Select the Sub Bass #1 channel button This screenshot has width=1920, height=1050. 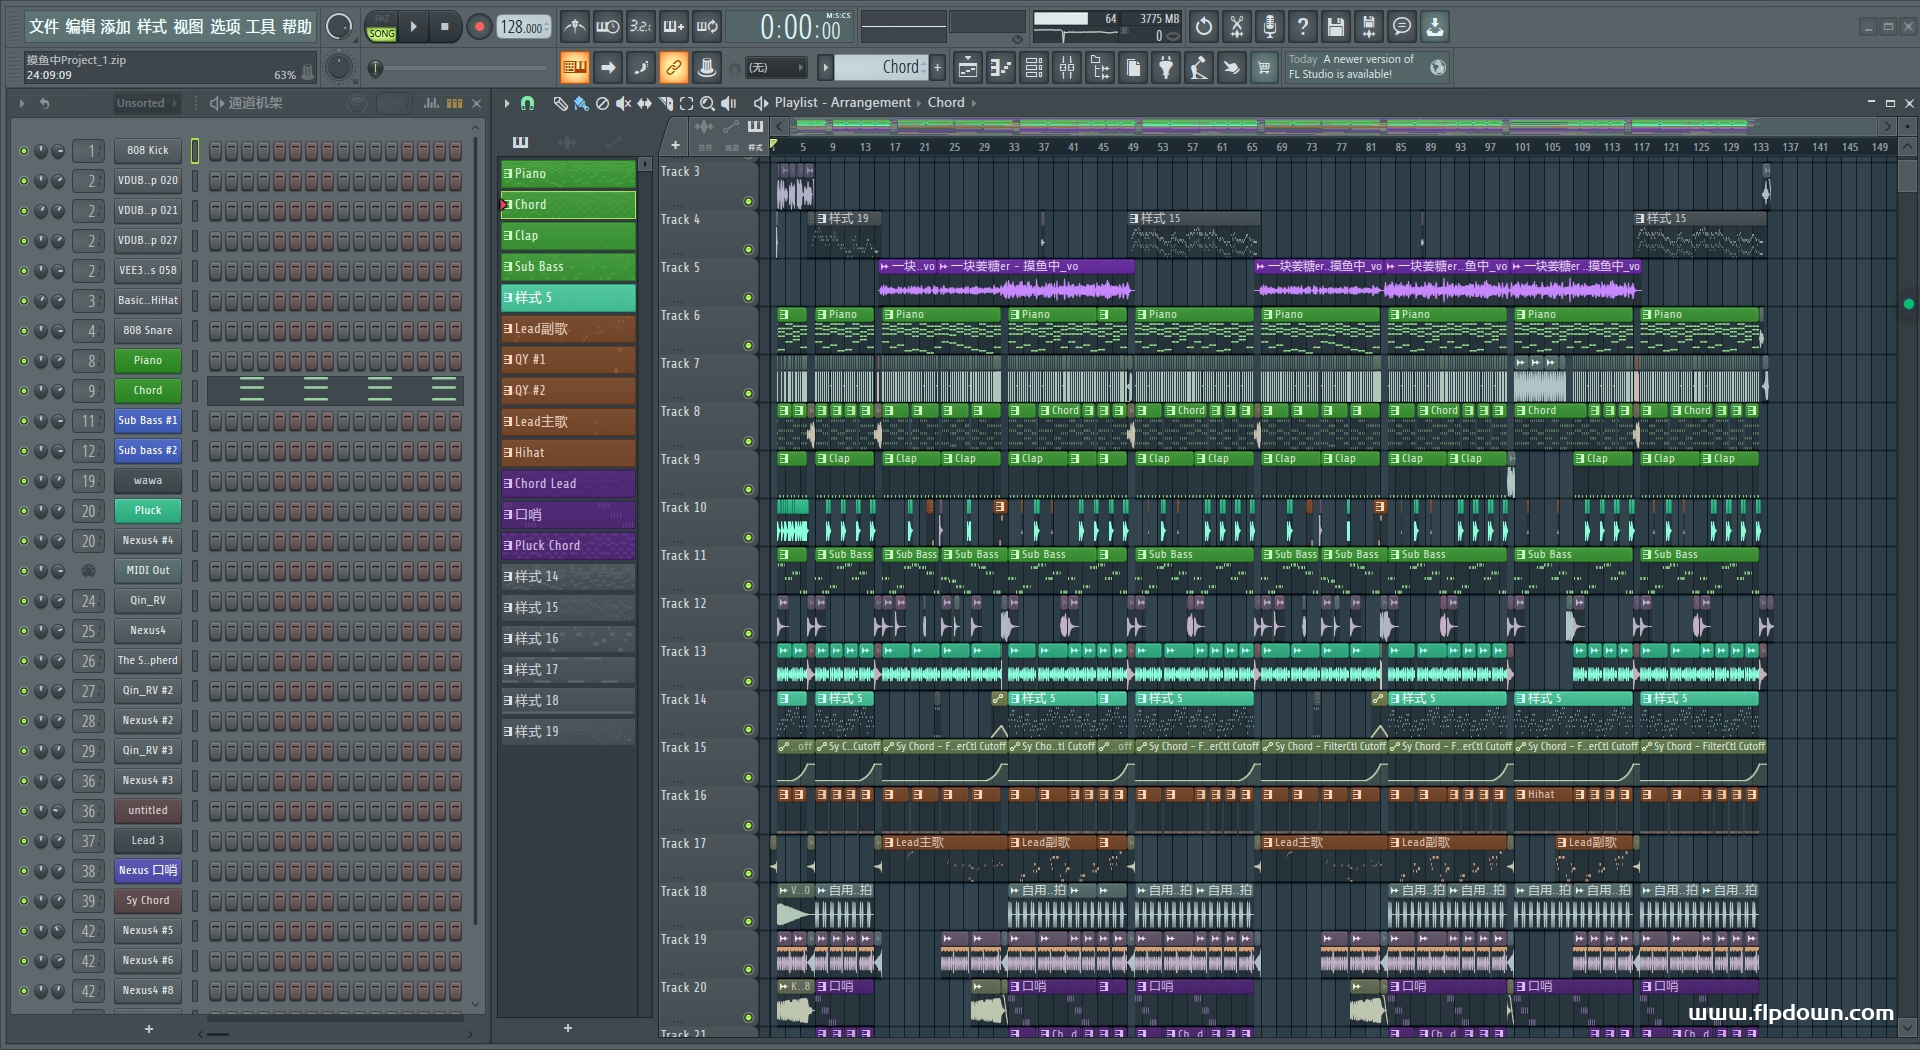click(x=148, y=421)
